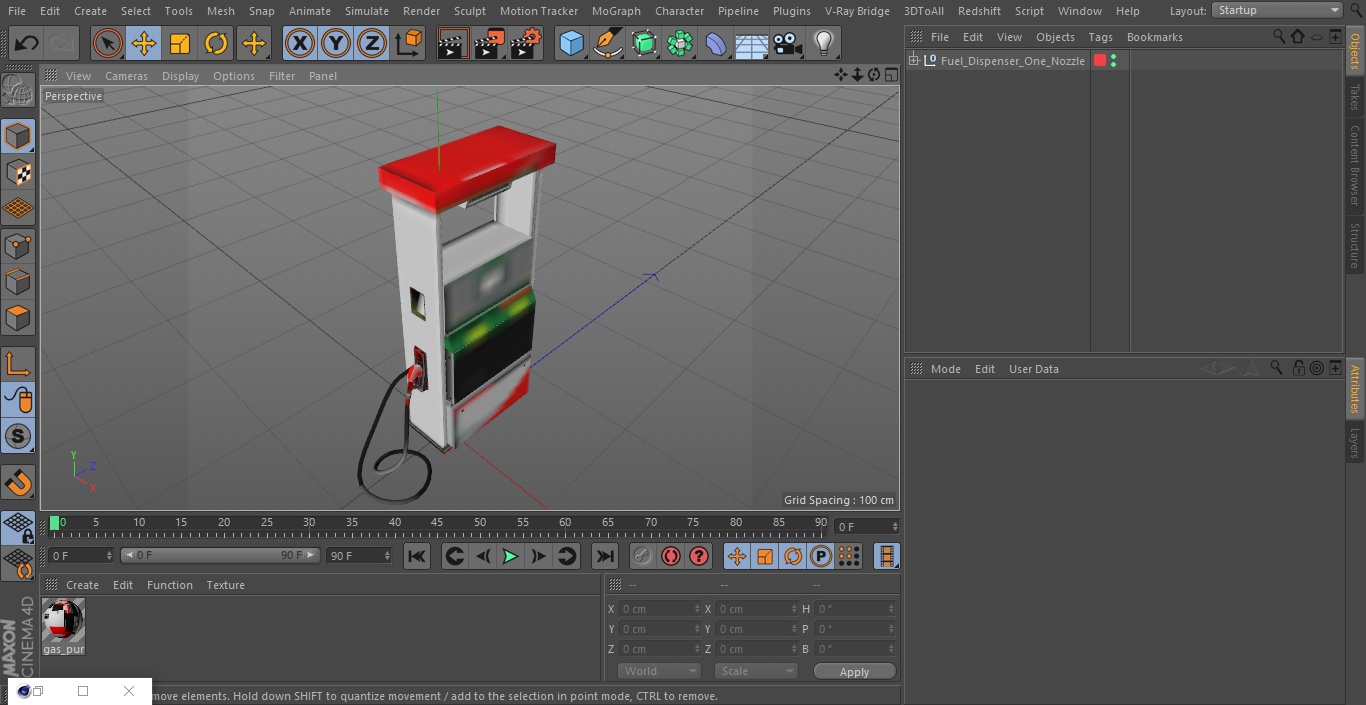Add a Subdivision Surface generator

click(x=644, y=44)
